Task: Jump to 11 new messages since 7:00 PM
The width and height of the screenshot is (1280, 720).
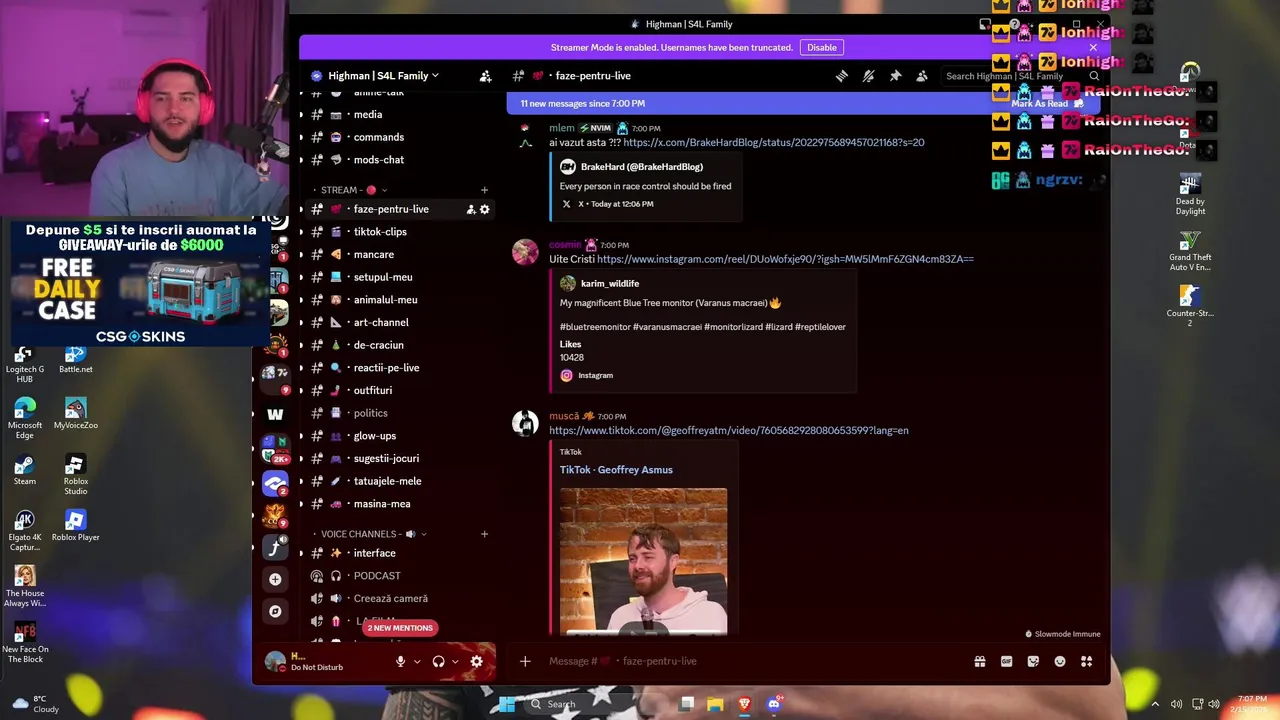Action: click(x=583, y=103)
